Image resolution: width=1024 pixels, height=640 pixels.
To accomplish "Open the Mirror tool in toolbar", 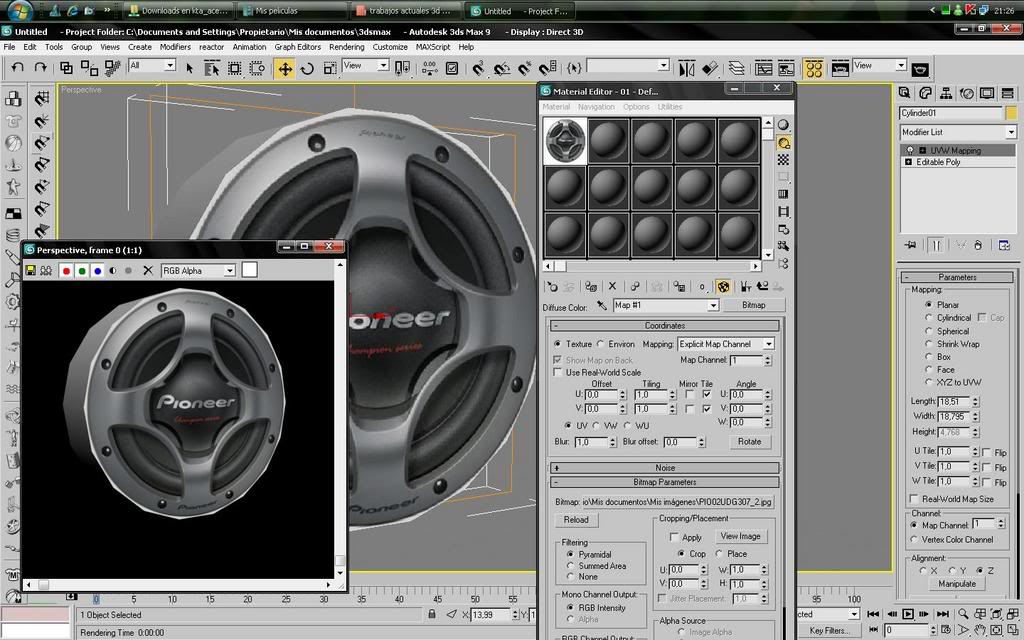I will (x=686, y=68).
